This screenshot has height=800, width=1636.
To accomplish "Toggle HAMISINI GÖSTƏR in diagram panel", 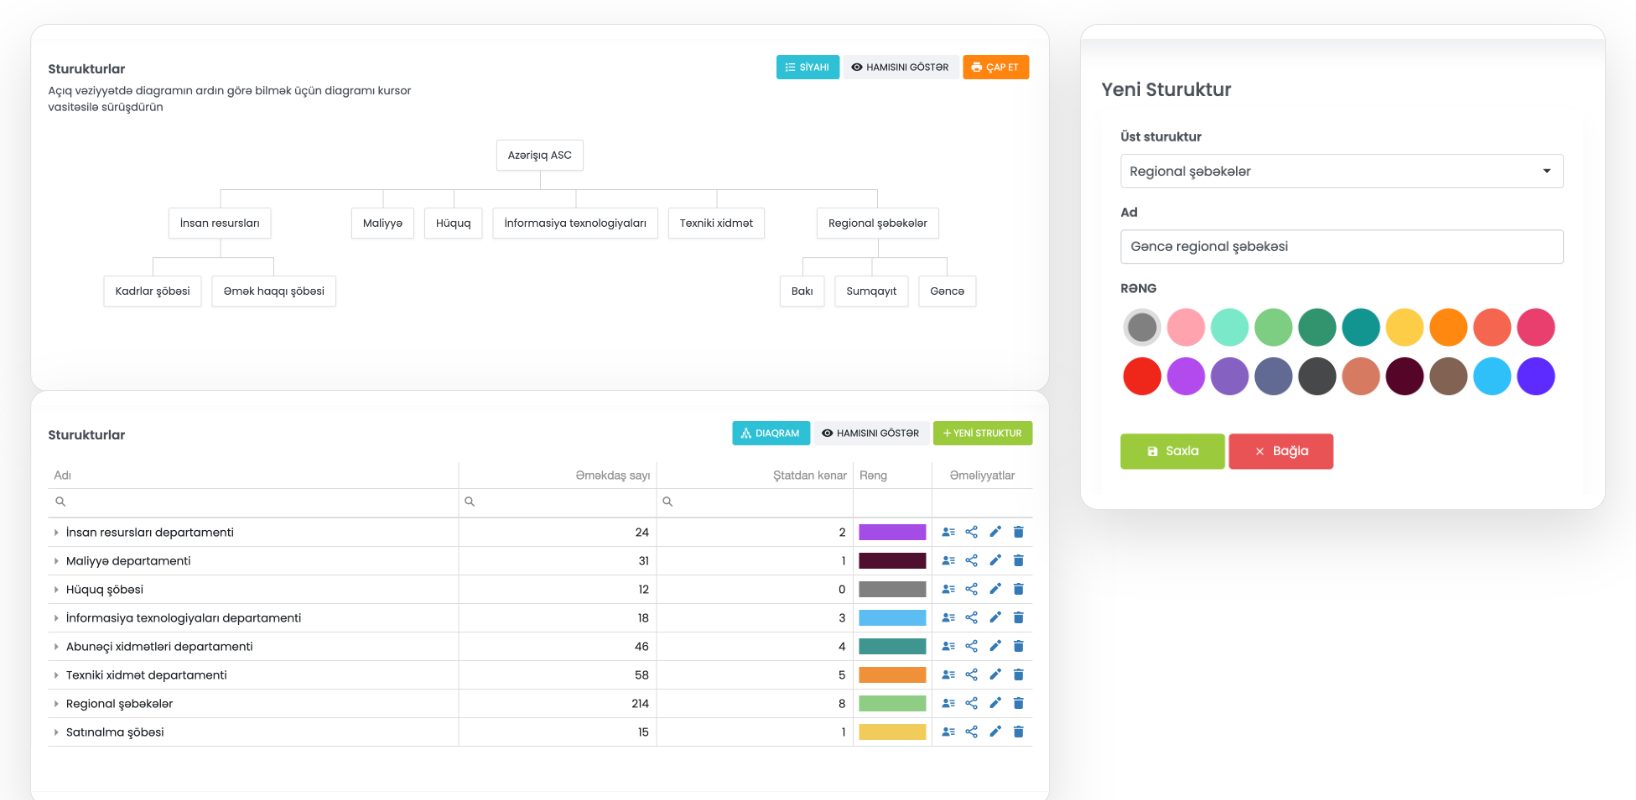I will click(900, 67).
